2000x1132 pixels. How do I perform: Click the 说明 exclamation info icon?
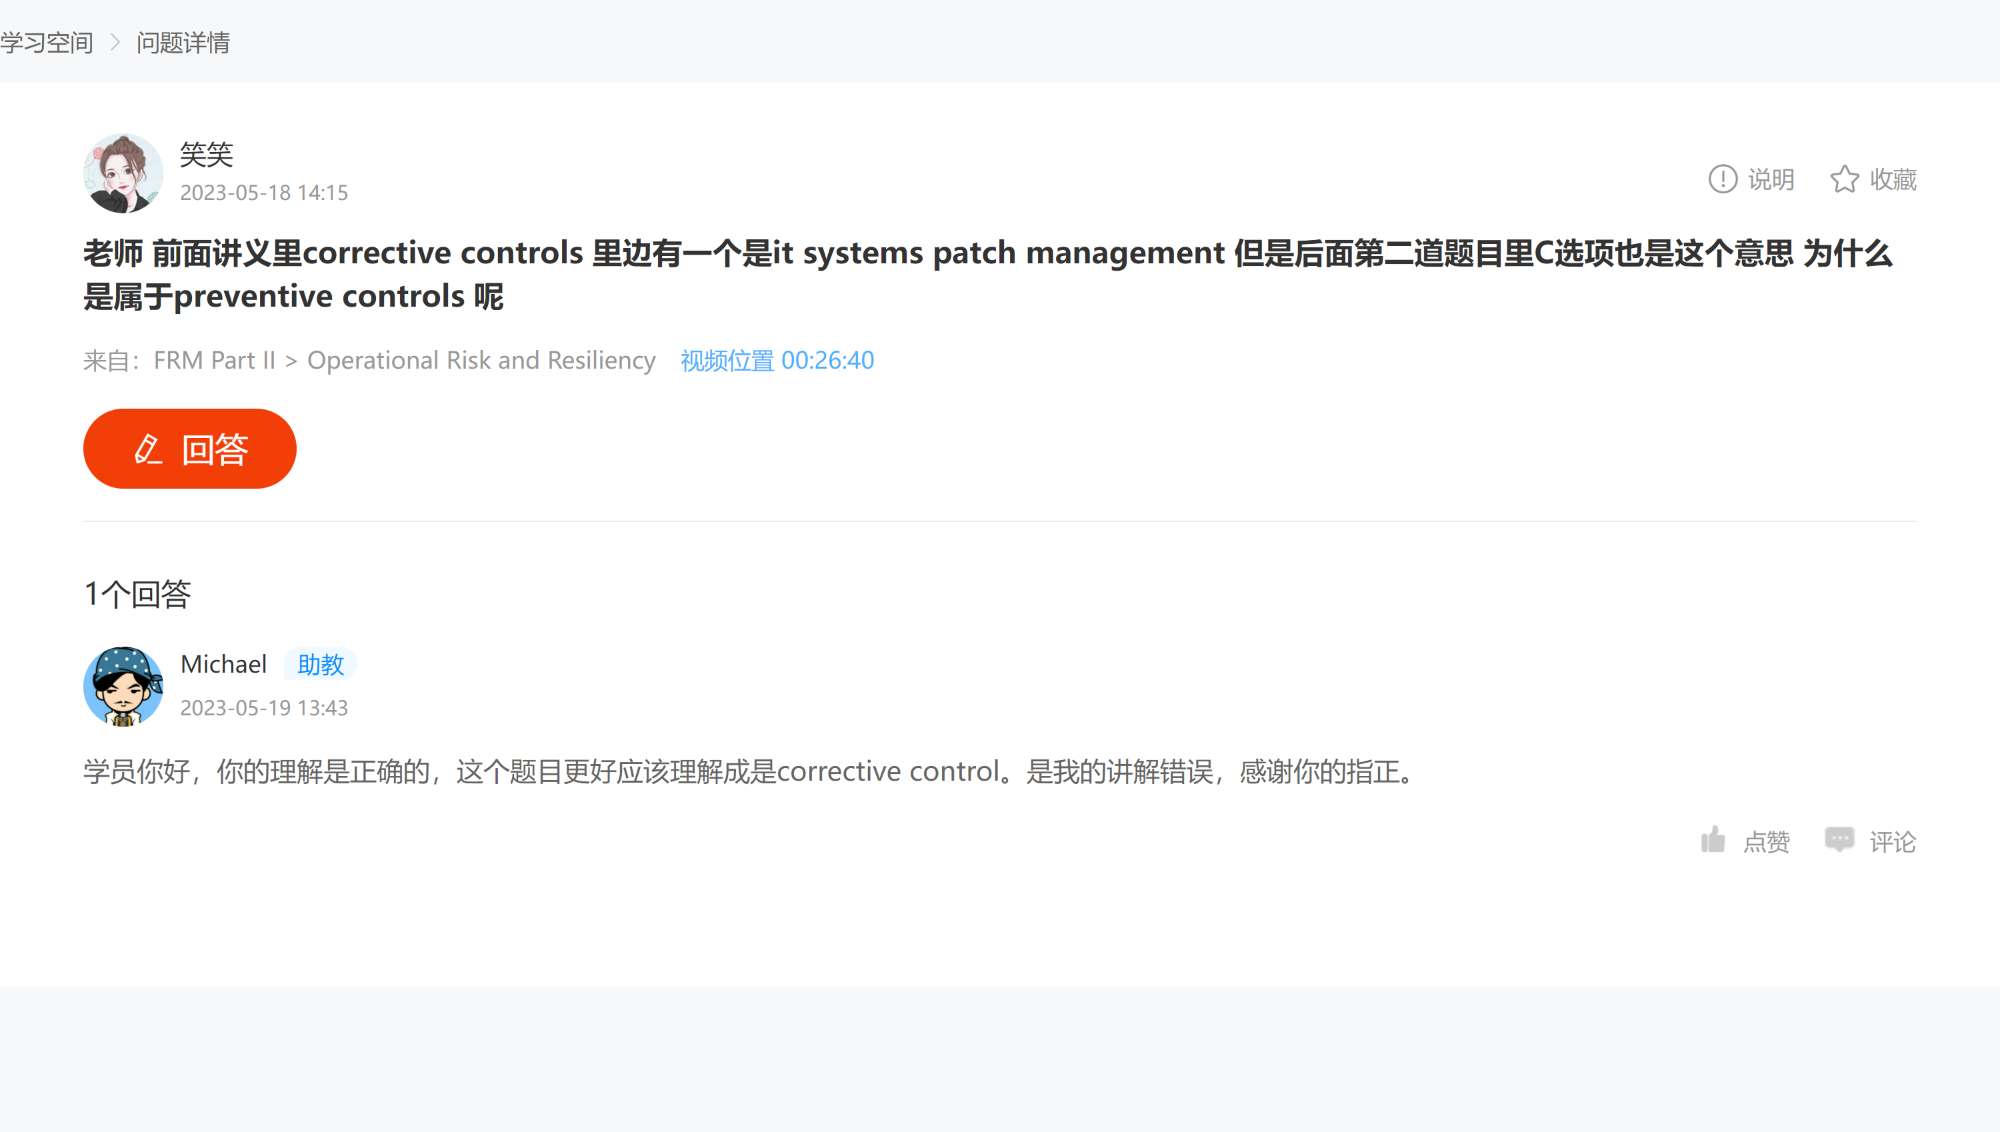1722,179
